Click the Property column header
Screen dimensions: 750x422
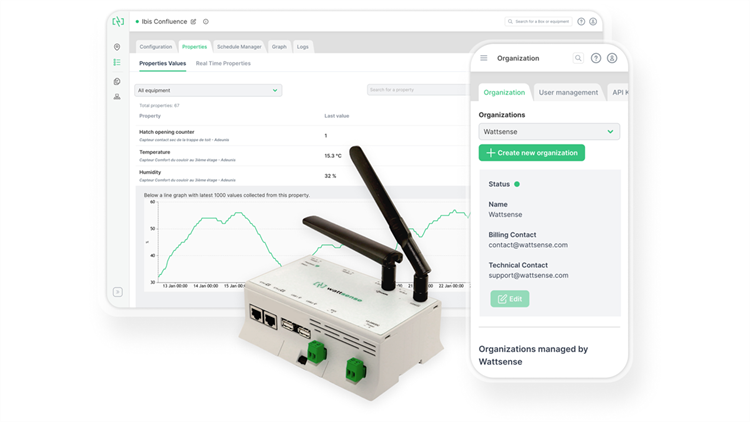[150, 116]
